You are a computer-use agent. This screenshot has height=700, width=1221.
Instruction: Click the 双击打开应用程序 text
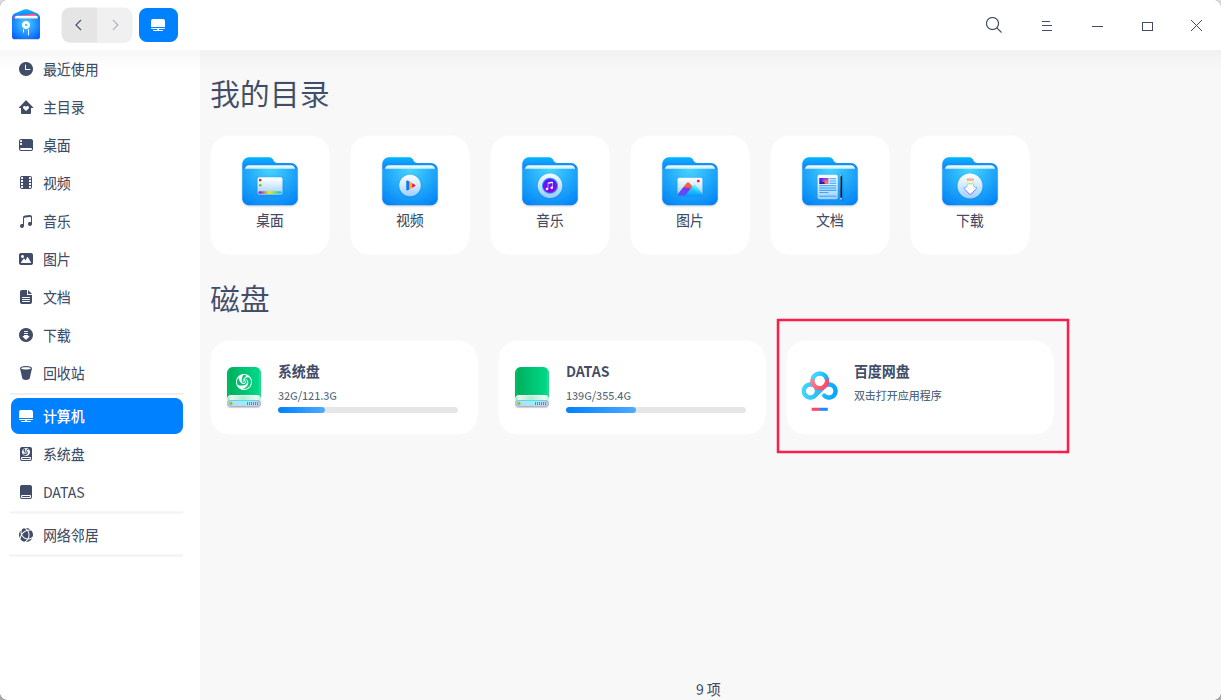point(898,396)
